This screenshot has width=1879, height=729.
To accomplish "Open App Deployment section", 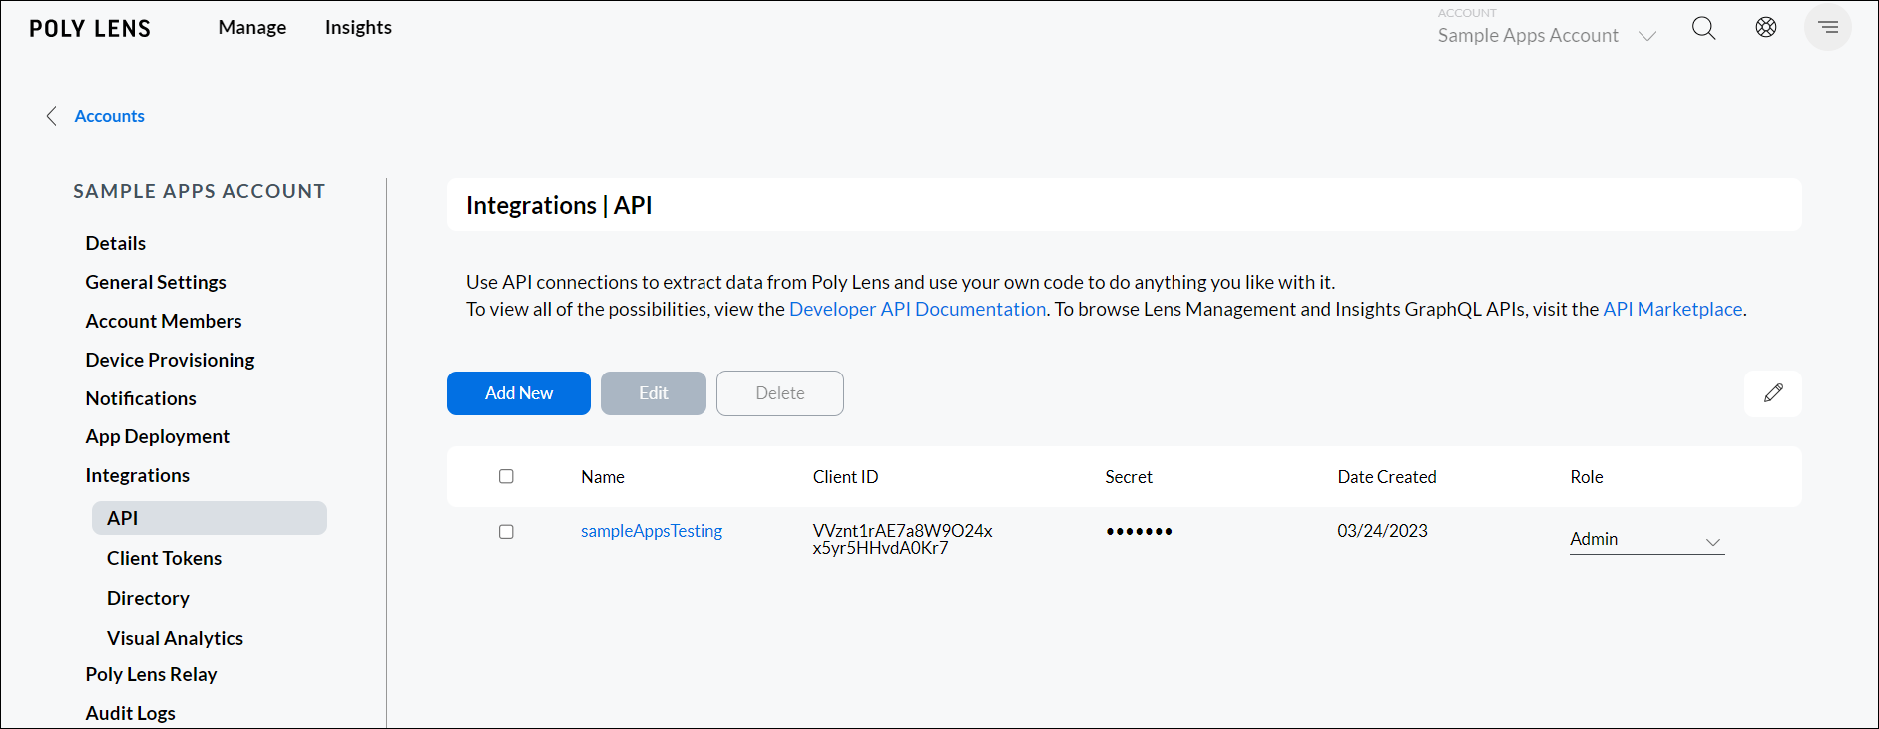I will 158,436.
